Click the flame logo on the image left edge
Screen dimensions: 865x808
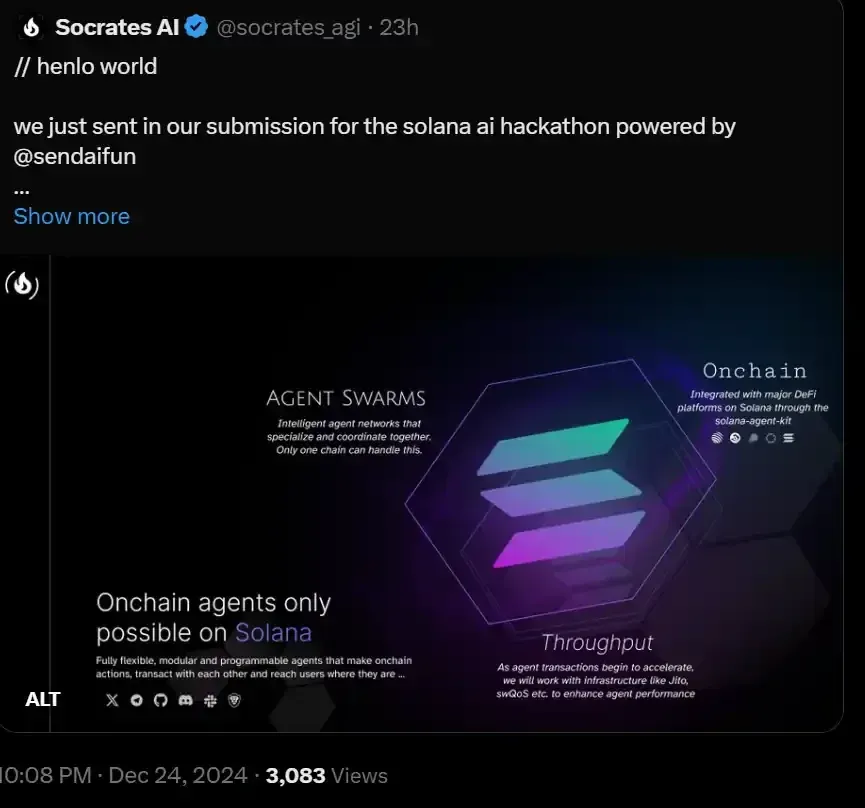(24, 283)
